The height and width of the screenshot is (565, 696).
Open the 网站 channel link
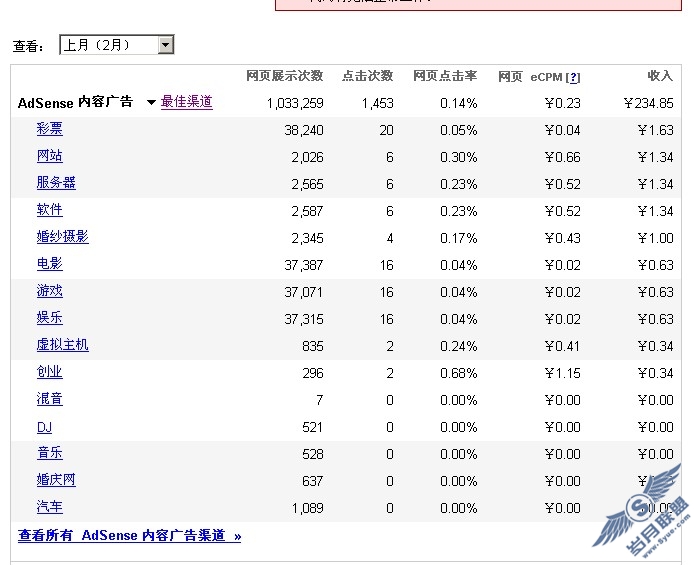(x=50, y=156)
